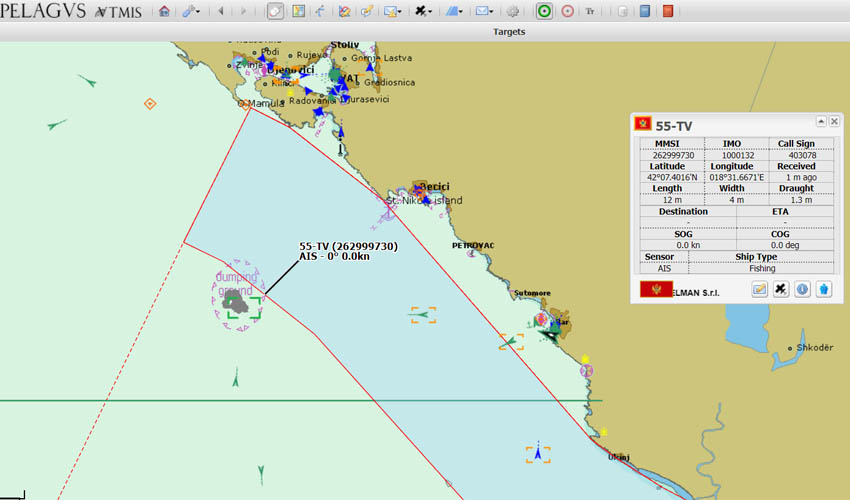Edit 55-TV target details with pencil icon

759,289
